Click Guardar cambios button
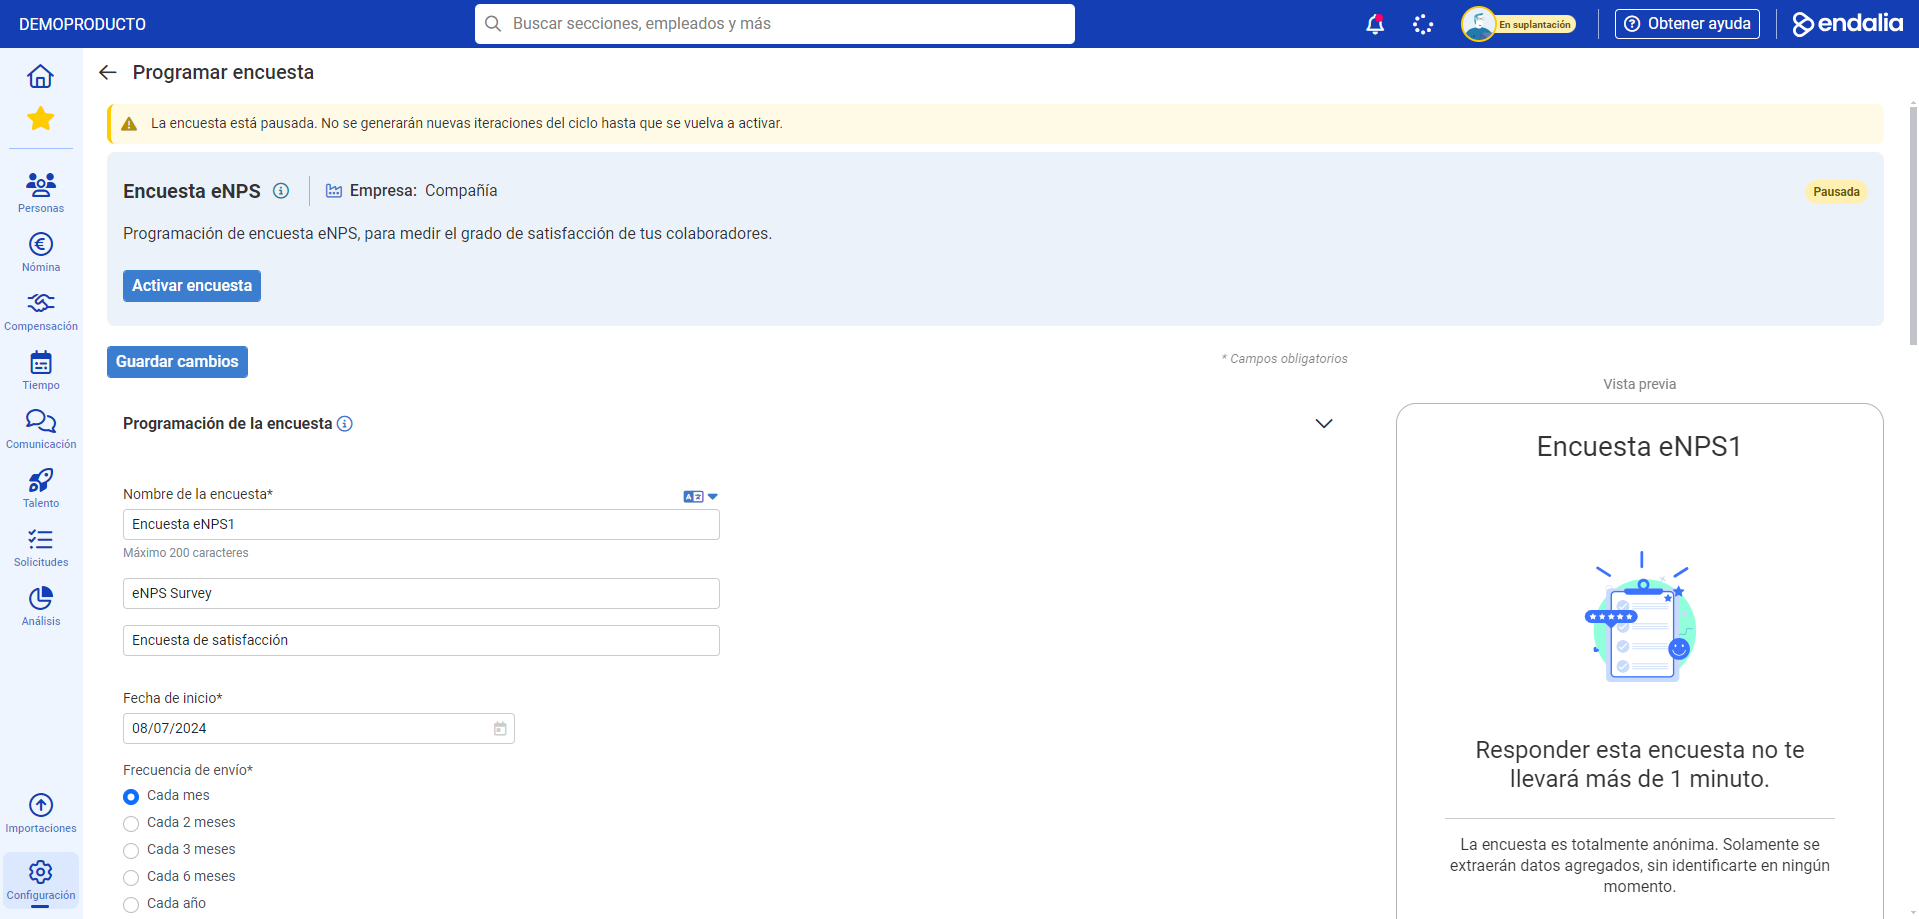1919x919 pixels. pos(177,362)
